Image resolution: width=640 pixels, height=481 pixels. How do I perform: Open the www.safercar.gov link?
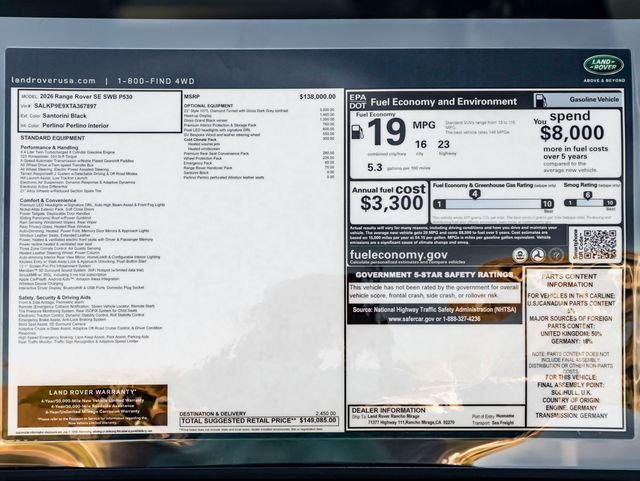(x=411, y=319)
